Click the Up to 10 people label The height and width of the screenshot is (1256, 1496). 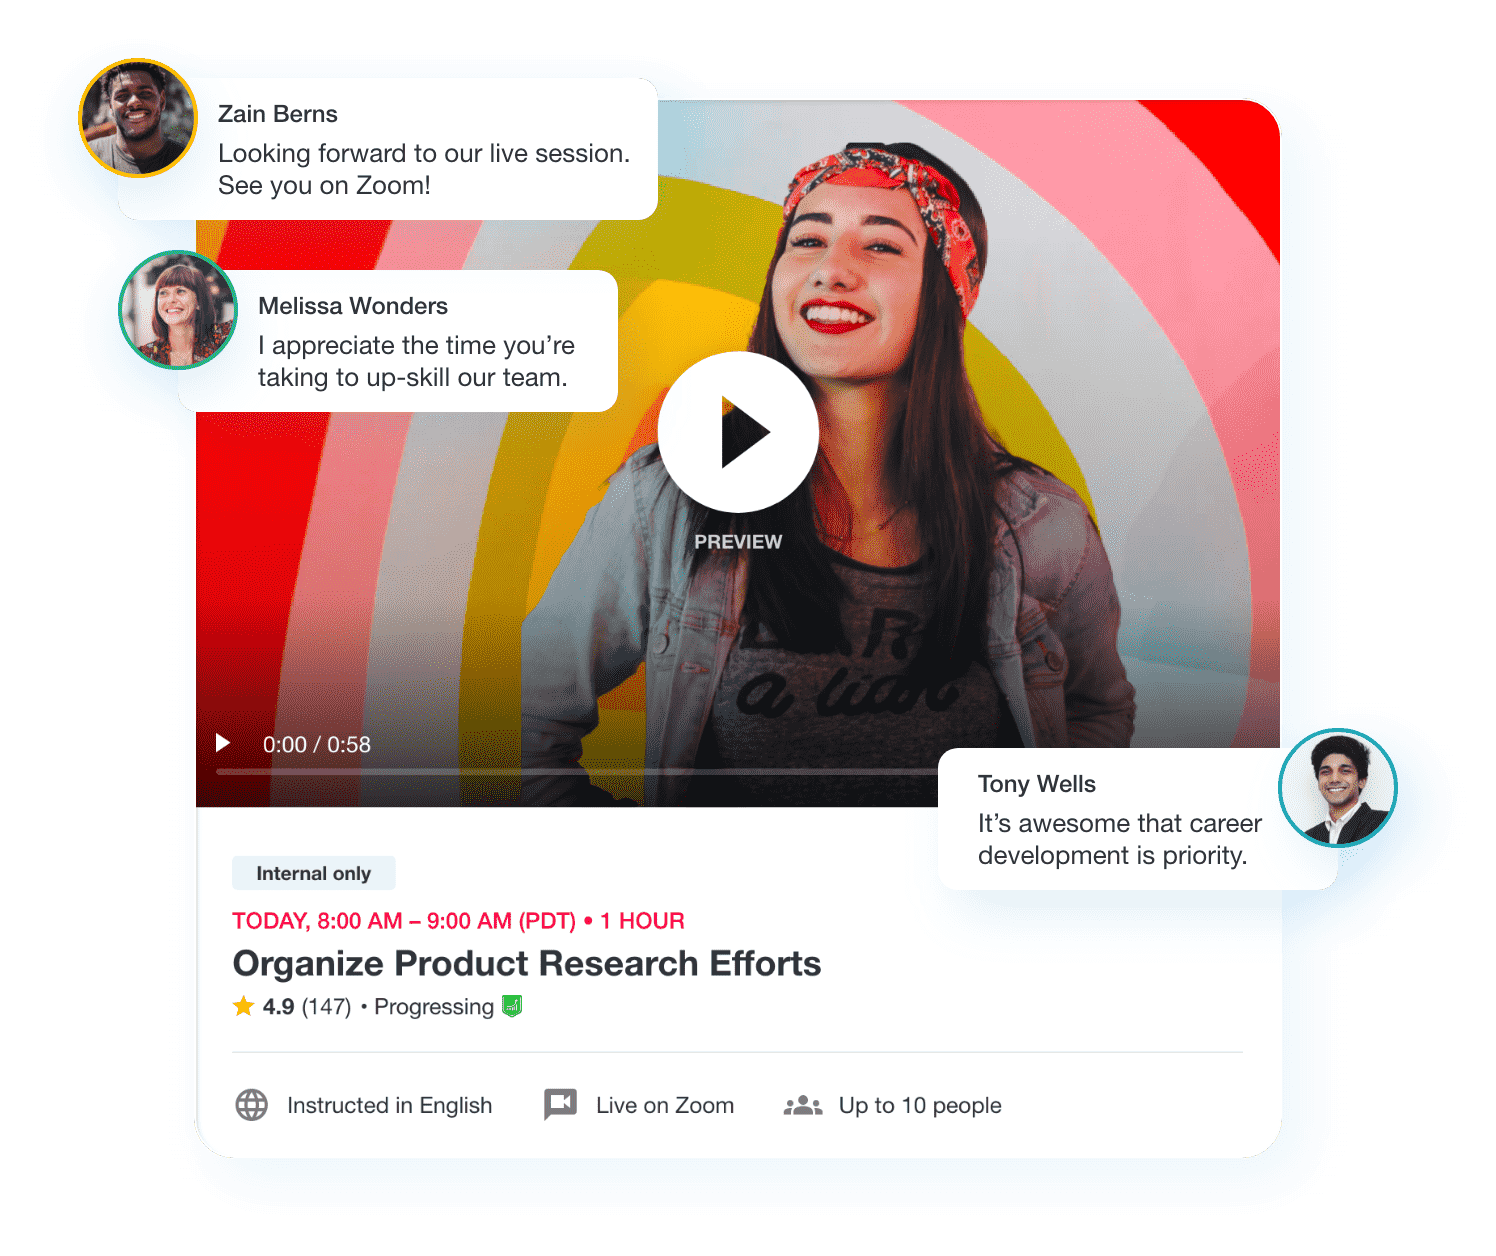(x=920, y=1105)
